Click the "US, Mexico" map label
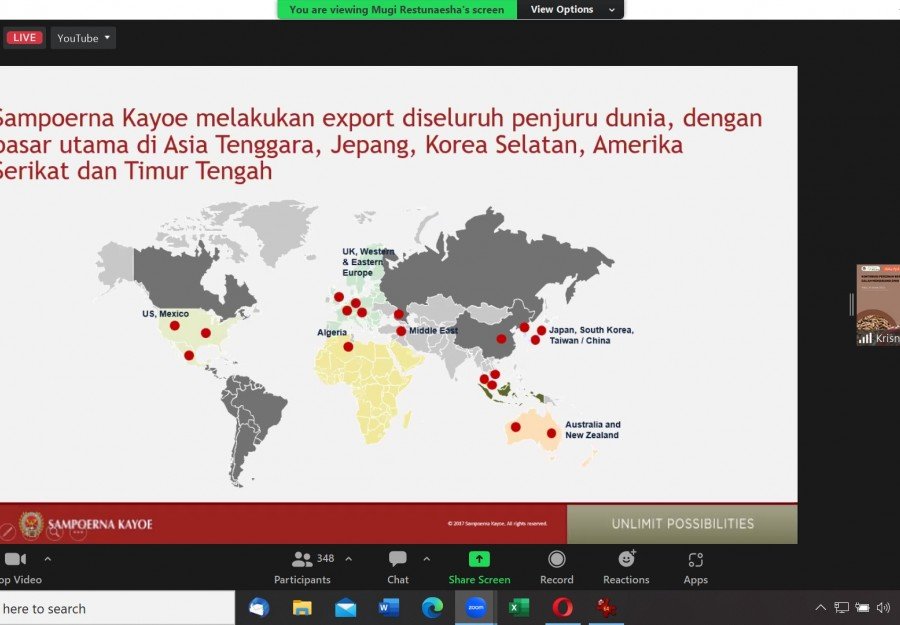Viewport: 900px width, 625px height. coord(165,314)
